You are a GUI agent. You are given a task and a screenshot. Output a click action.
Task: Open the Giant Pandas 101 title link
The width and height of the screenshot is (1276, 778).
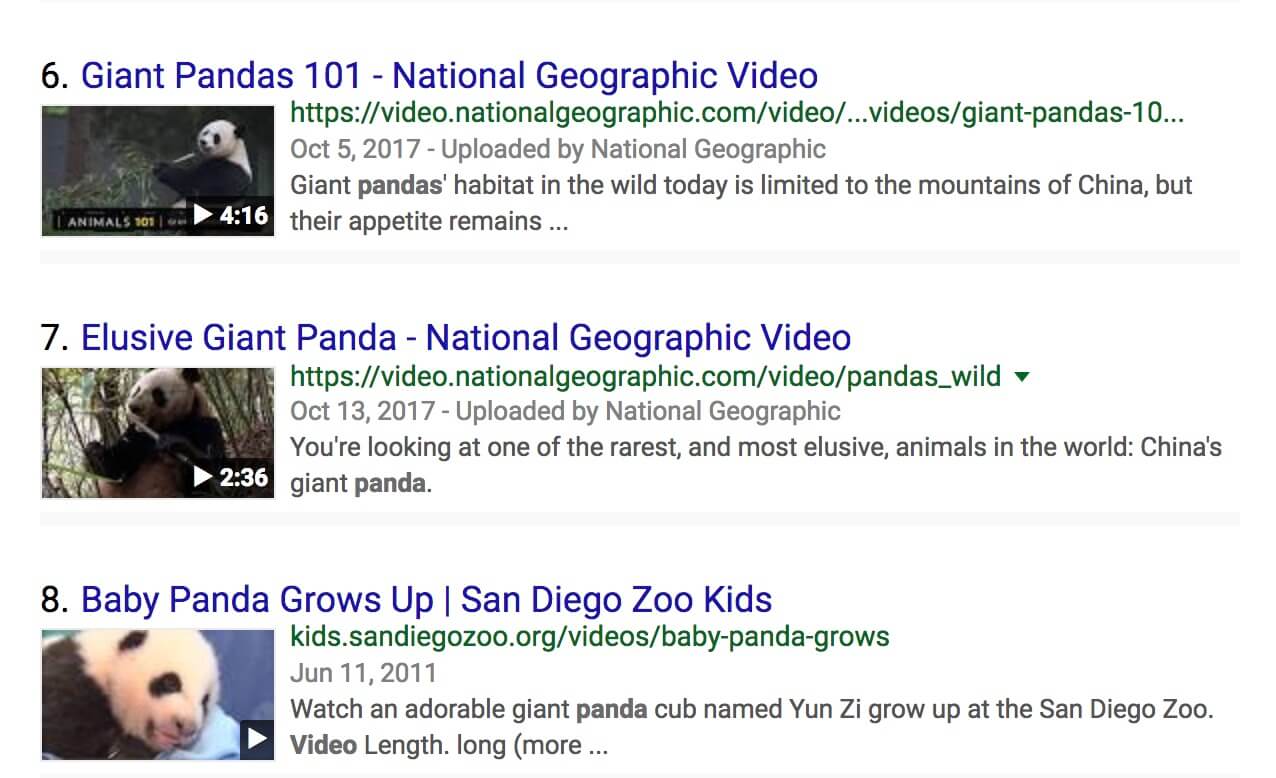pos(449,76)
